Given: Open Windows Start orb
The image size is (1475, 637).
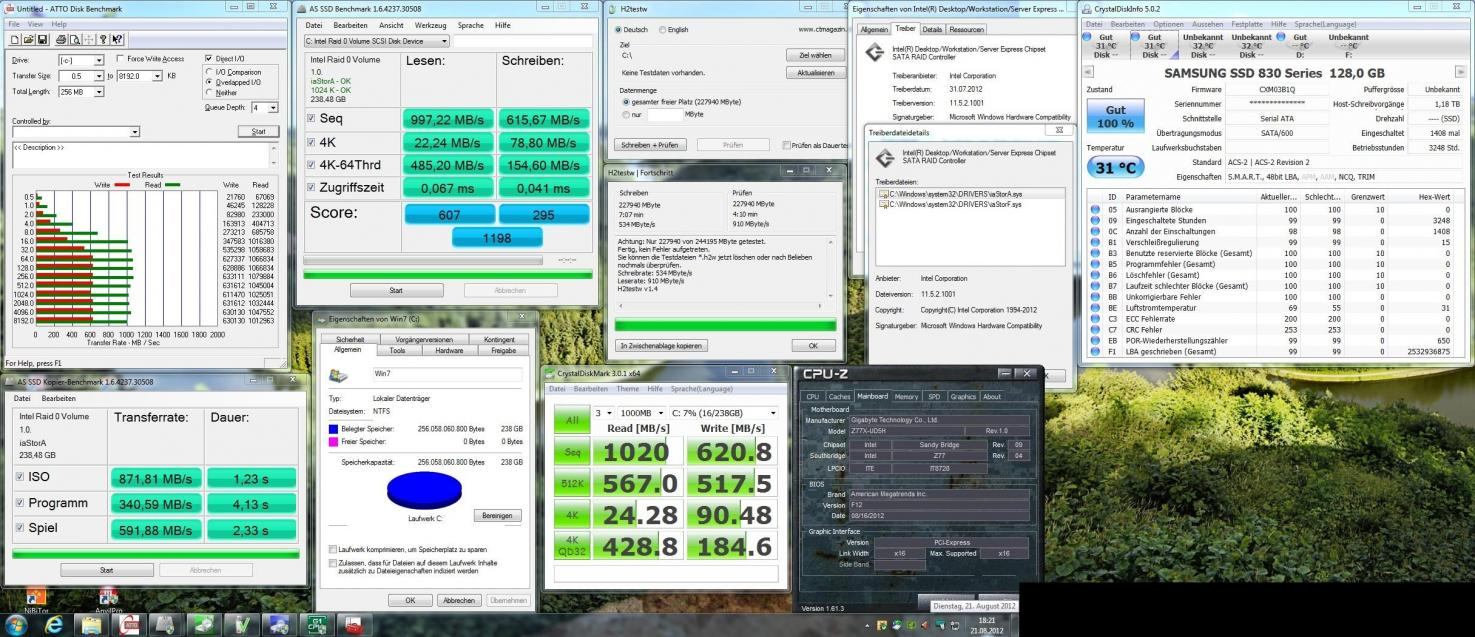Looking at the screenshot, I should (x=16, y=625).
